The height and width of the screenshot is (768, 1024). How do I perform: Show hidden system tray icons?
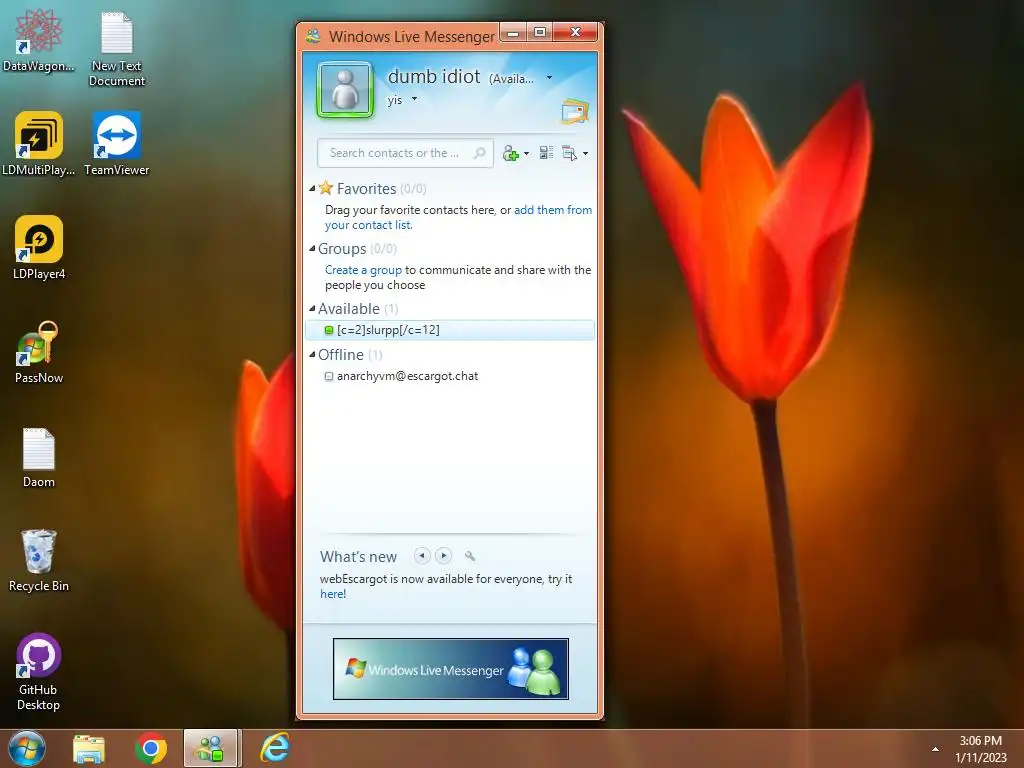pos(935,749)
